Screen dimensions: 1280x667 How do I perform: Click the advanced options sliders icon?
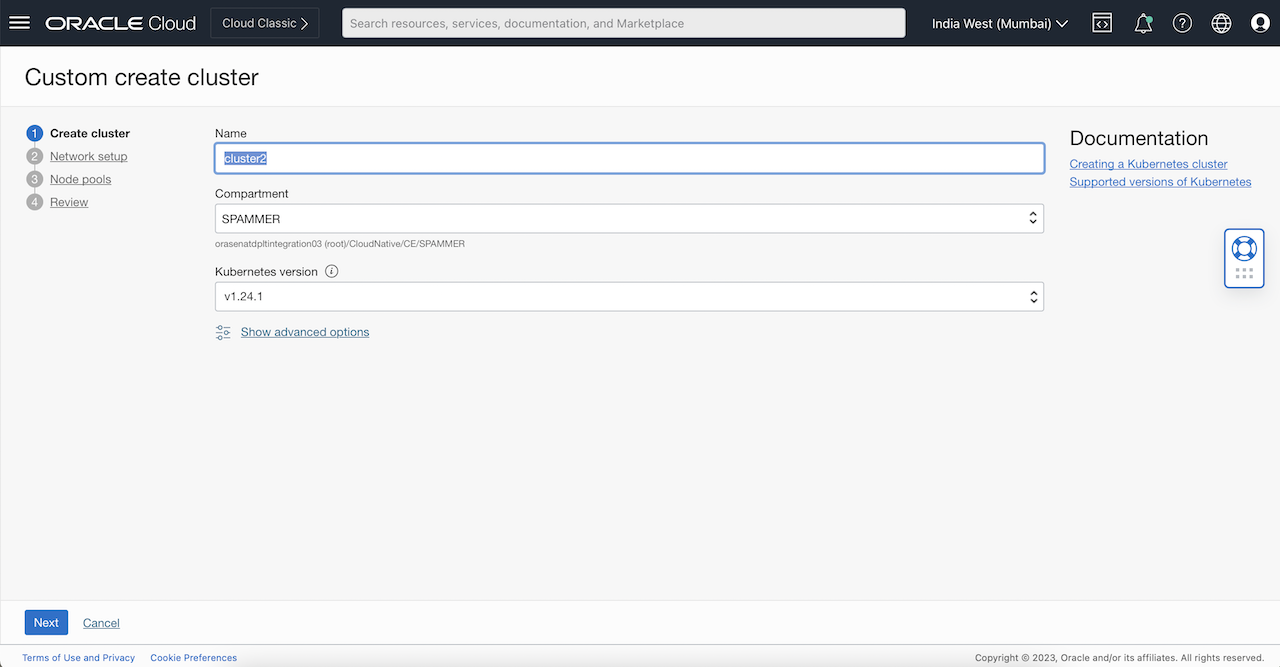click(223, 332)
